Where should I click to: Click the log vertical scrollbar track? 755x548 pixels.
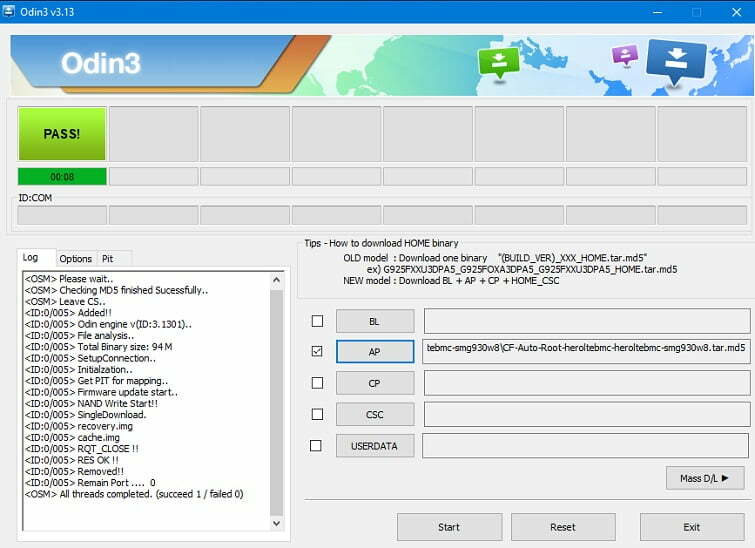(276, 402)
